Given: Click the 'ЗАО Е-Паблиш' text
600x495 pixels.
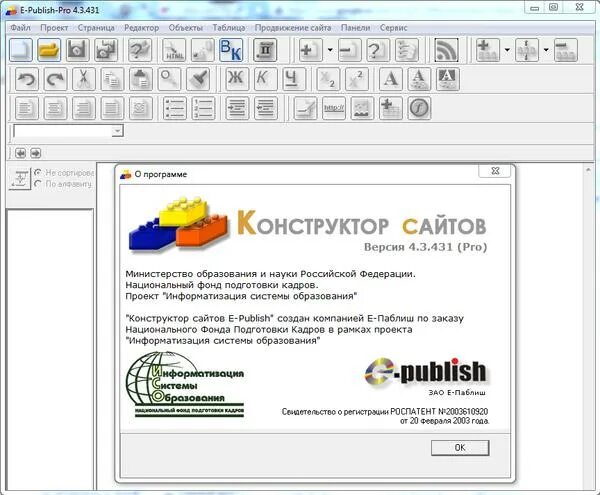Looking at the screenshot, I should coord(457,392).
